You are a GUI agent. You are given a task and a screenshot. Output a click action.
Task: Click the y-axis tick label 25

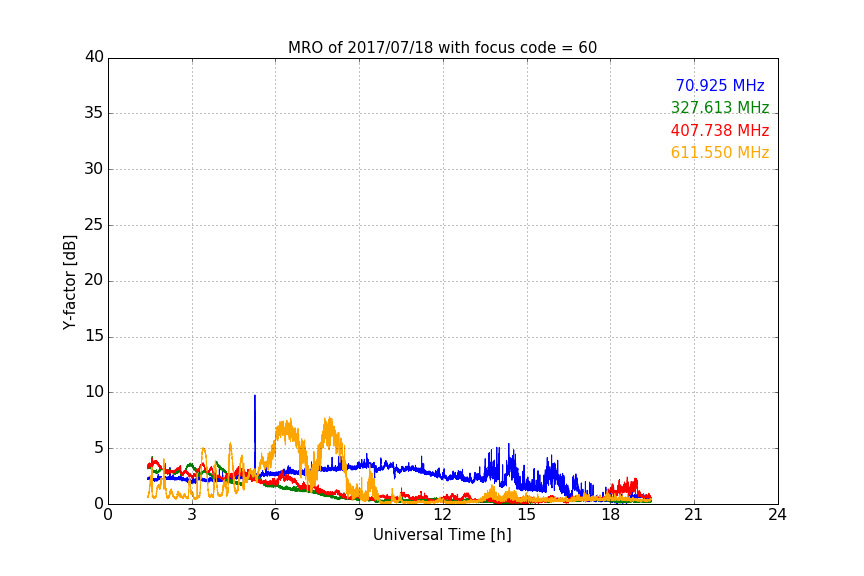coord(94,224)
